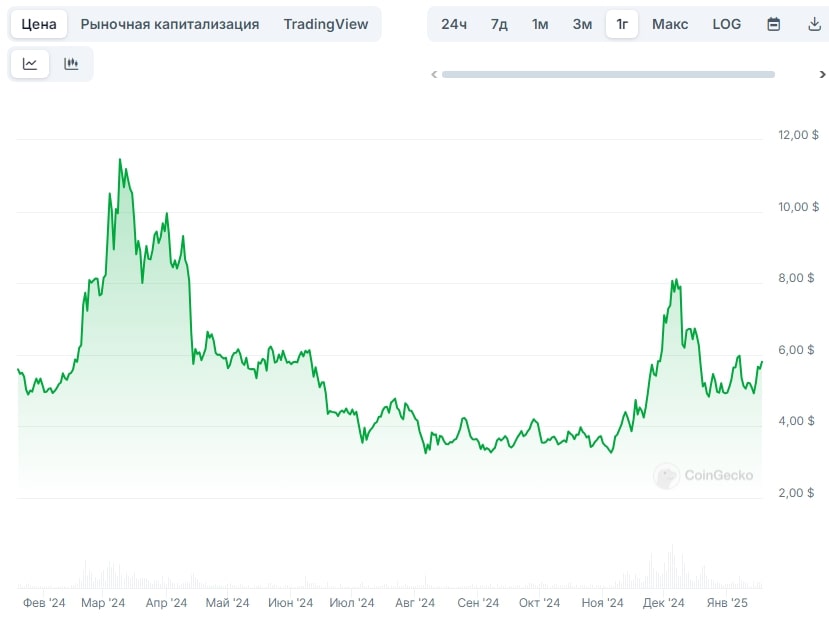
Task: Set time range to Макс
Action: coord(670,24)
